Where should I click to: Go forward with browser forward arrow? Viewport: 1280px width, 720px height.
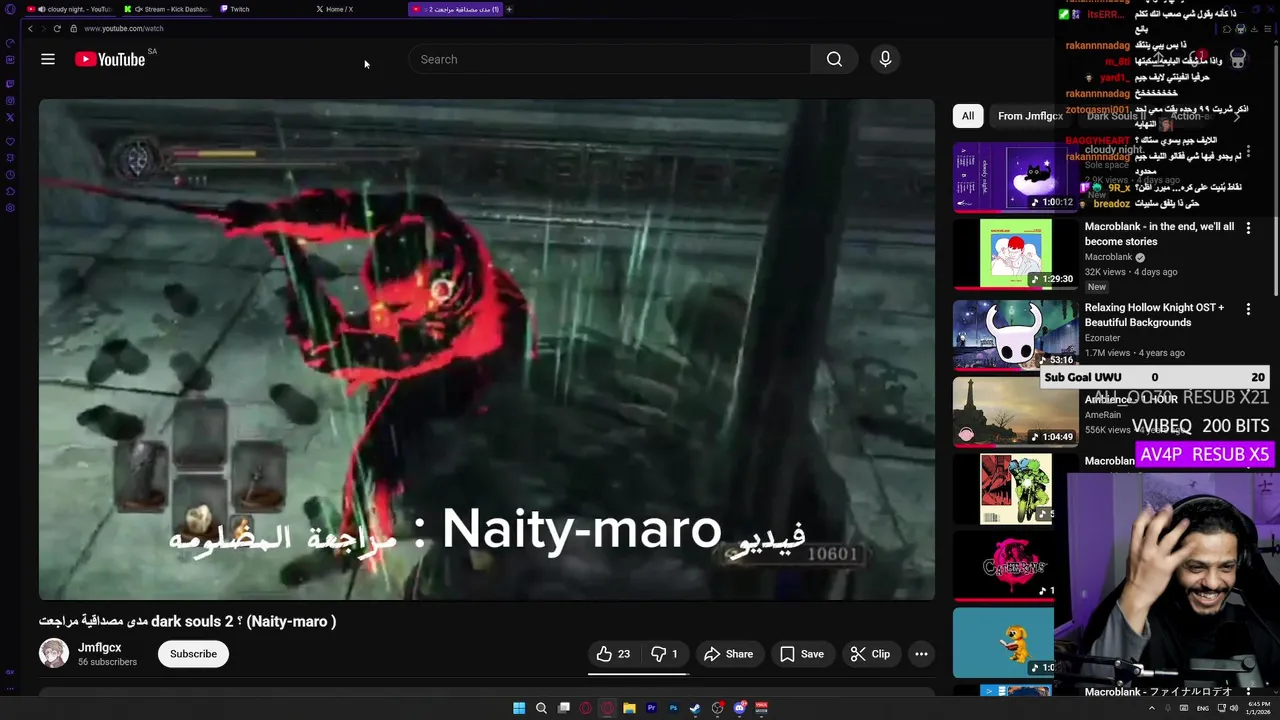pyautogui.click(x=43, y=28)
